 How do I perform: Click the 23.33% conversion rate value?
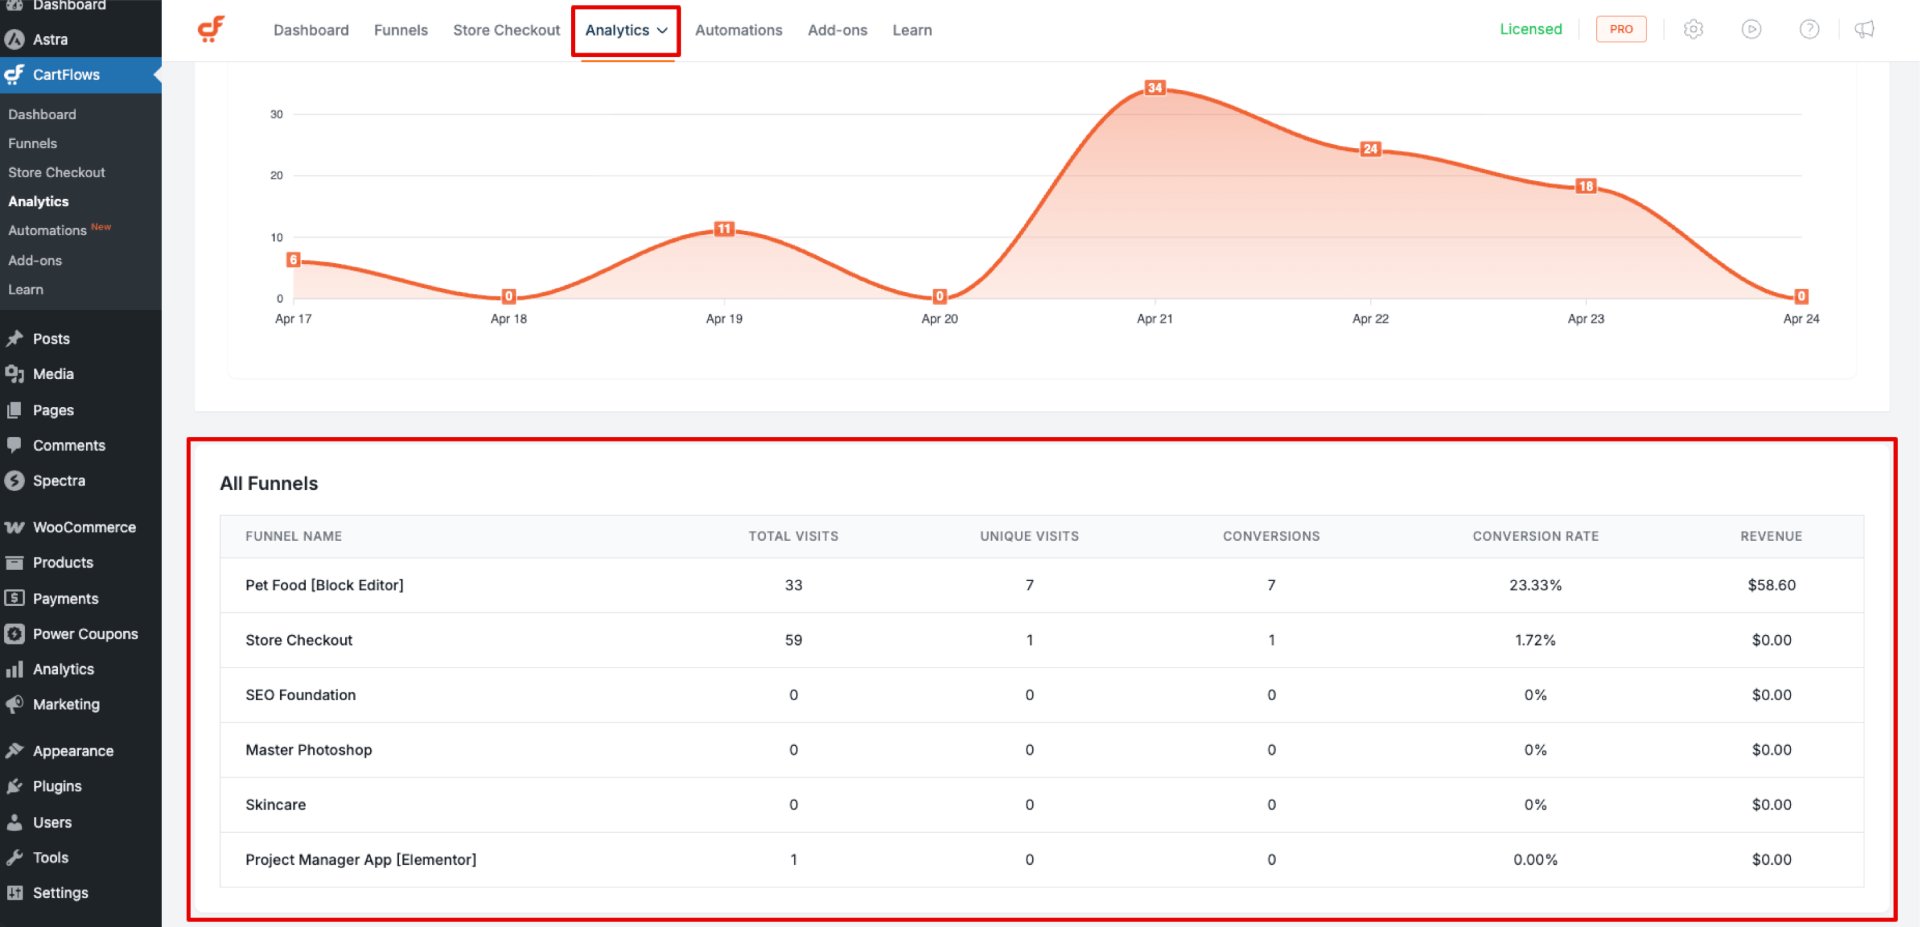click(x=1535, y=585)
